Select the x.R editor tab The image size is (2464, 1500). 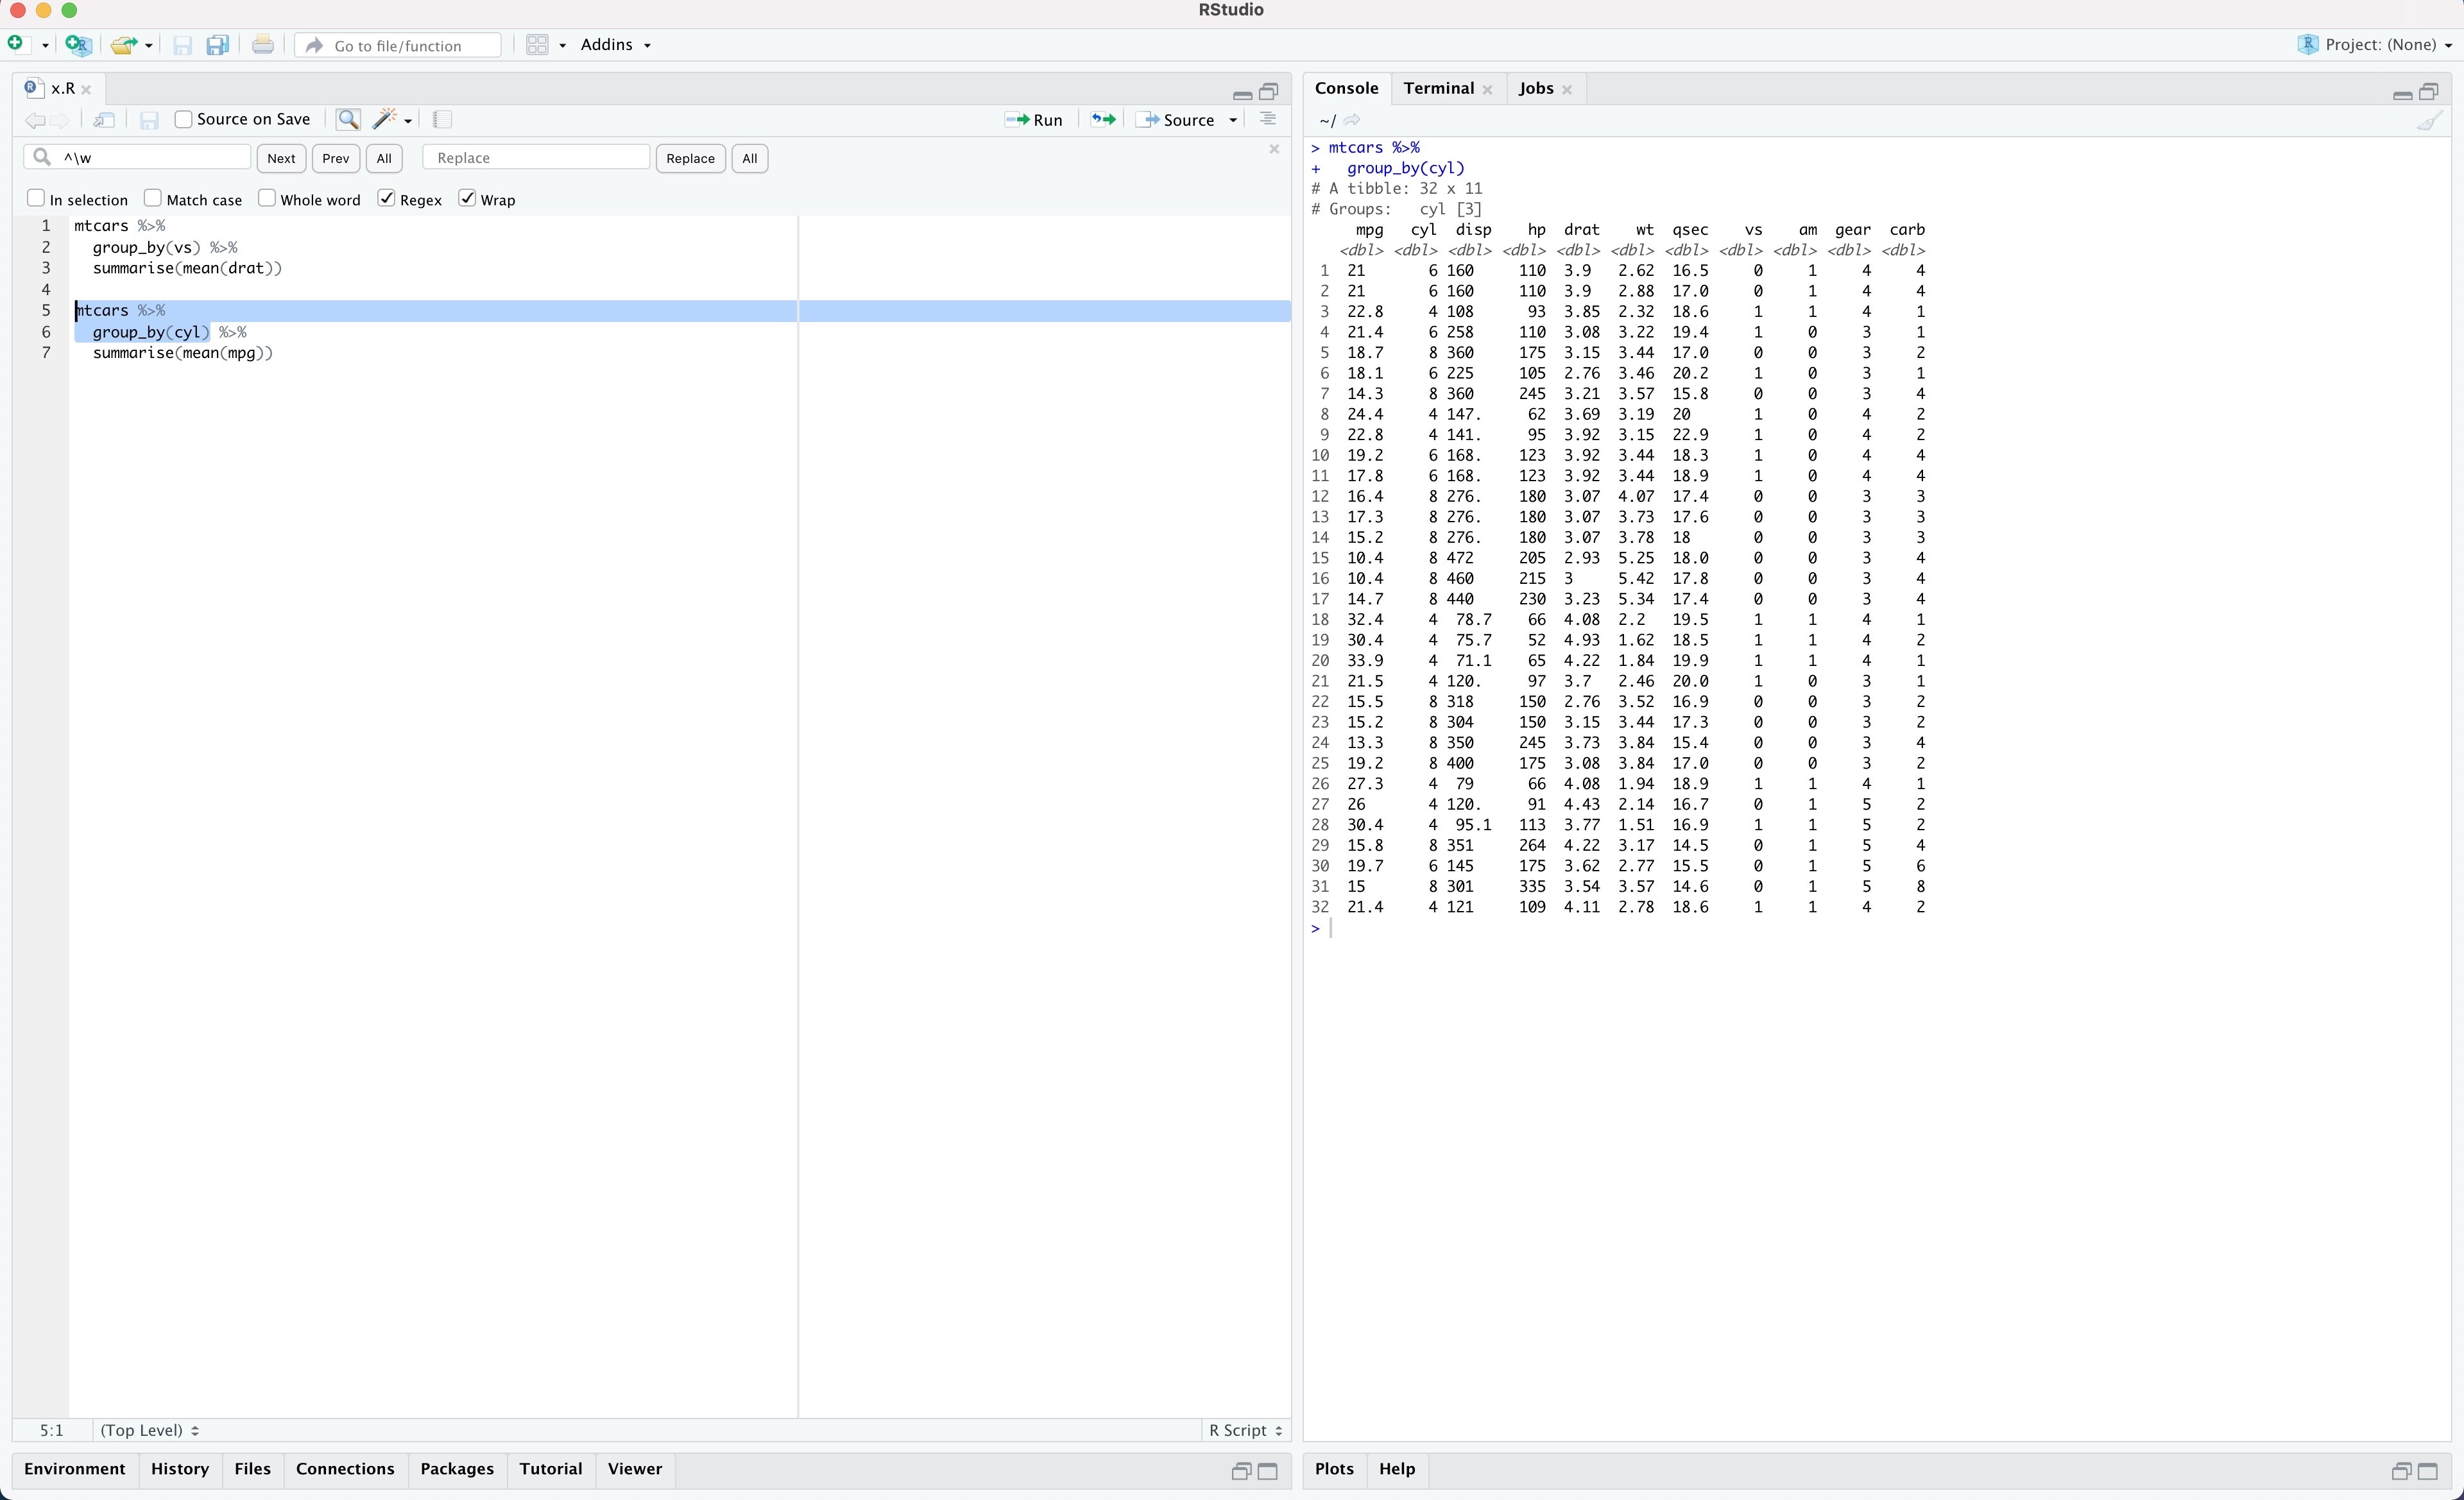[x=62, y=88]
